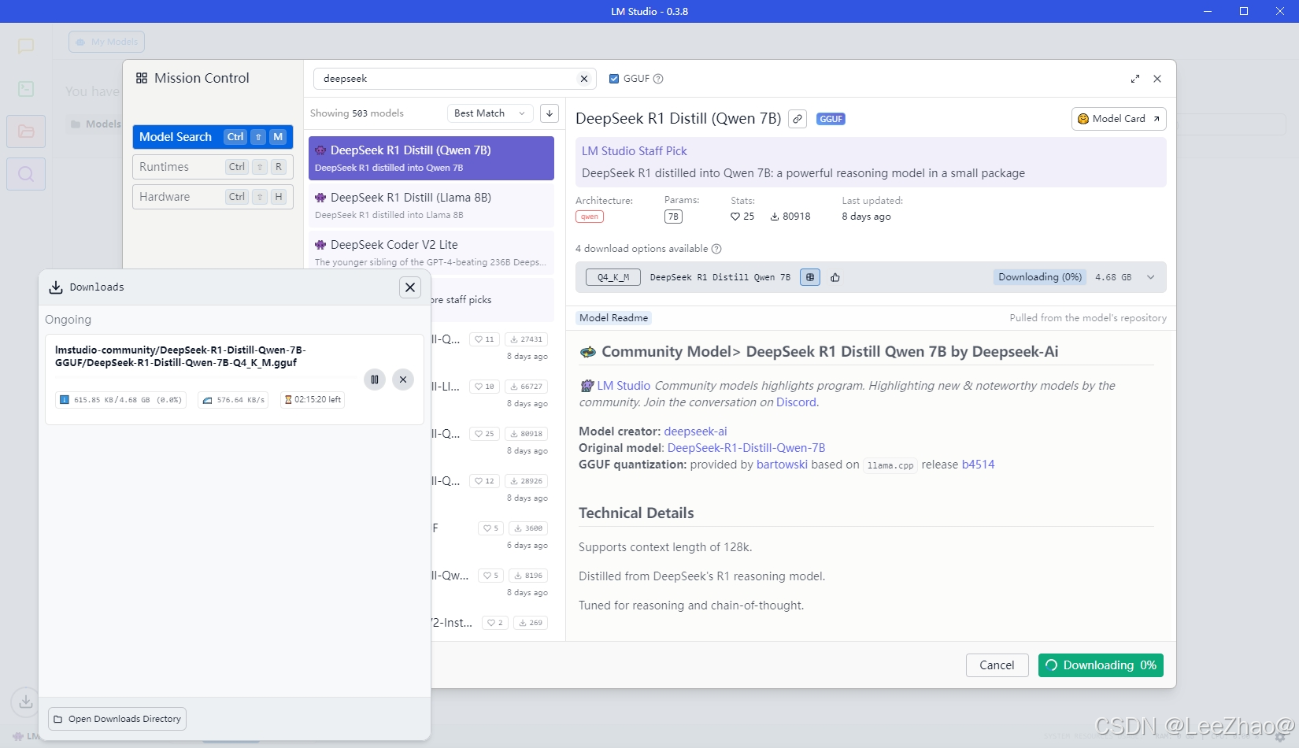Open the b4514 release link
Viewport: 1299px width, 748px height.
tap(978, 464)
